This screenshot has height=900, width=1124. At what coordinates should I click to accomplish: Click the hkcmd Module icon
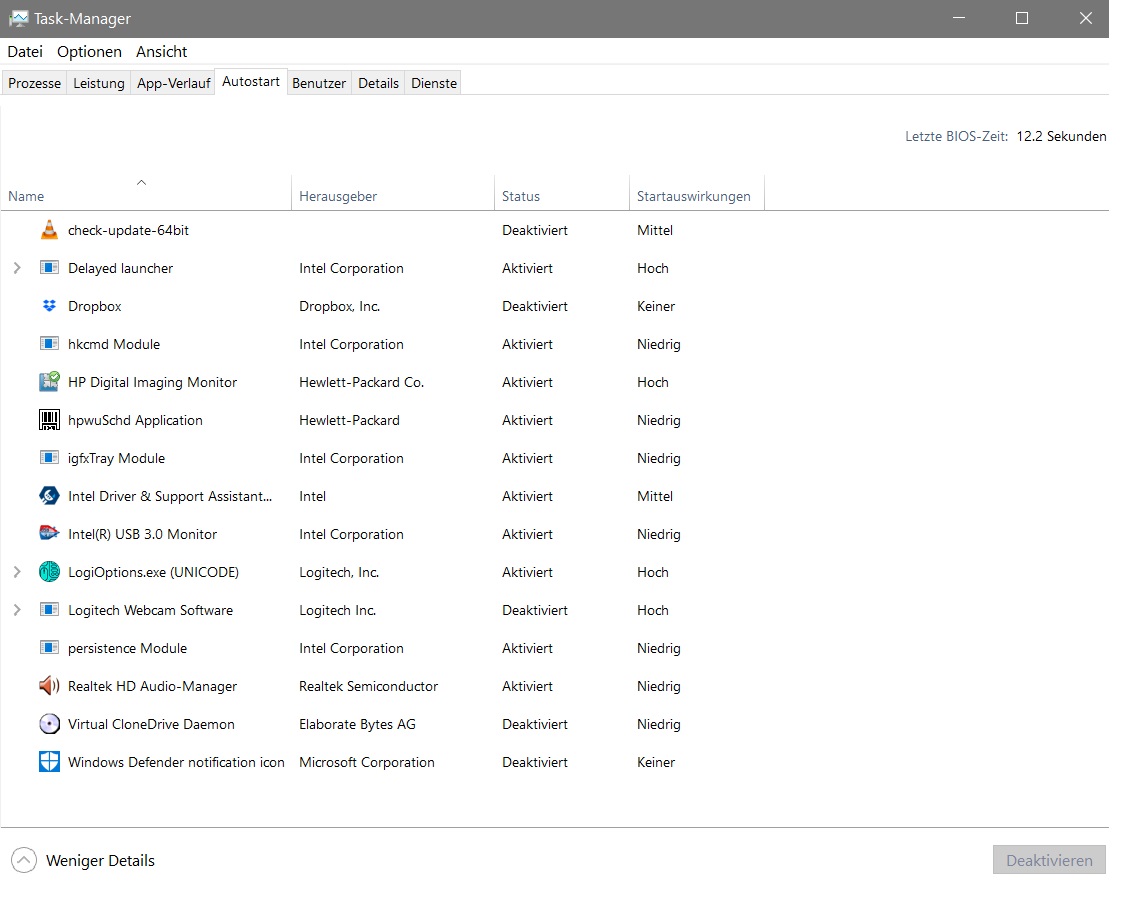click(x=49, y=344)
